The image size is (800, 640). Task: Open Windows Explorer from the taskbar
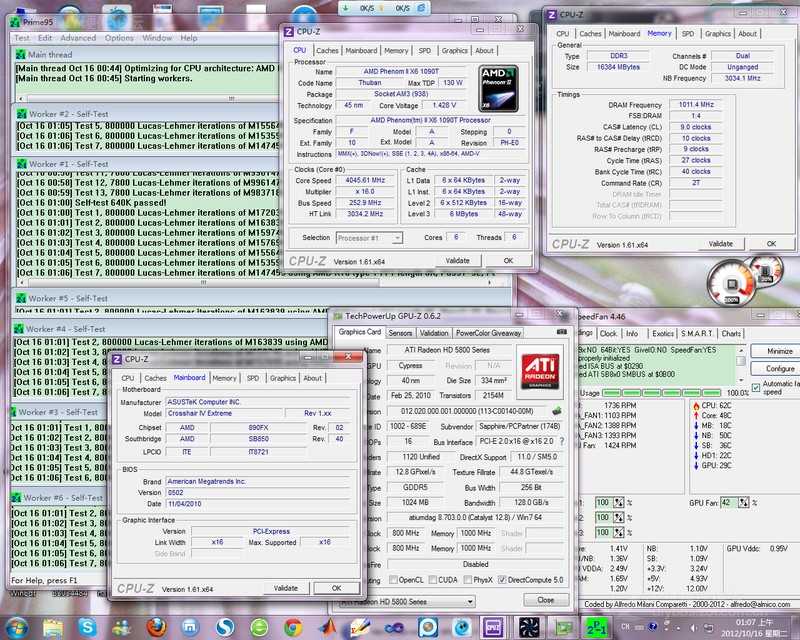click(53, 627)
